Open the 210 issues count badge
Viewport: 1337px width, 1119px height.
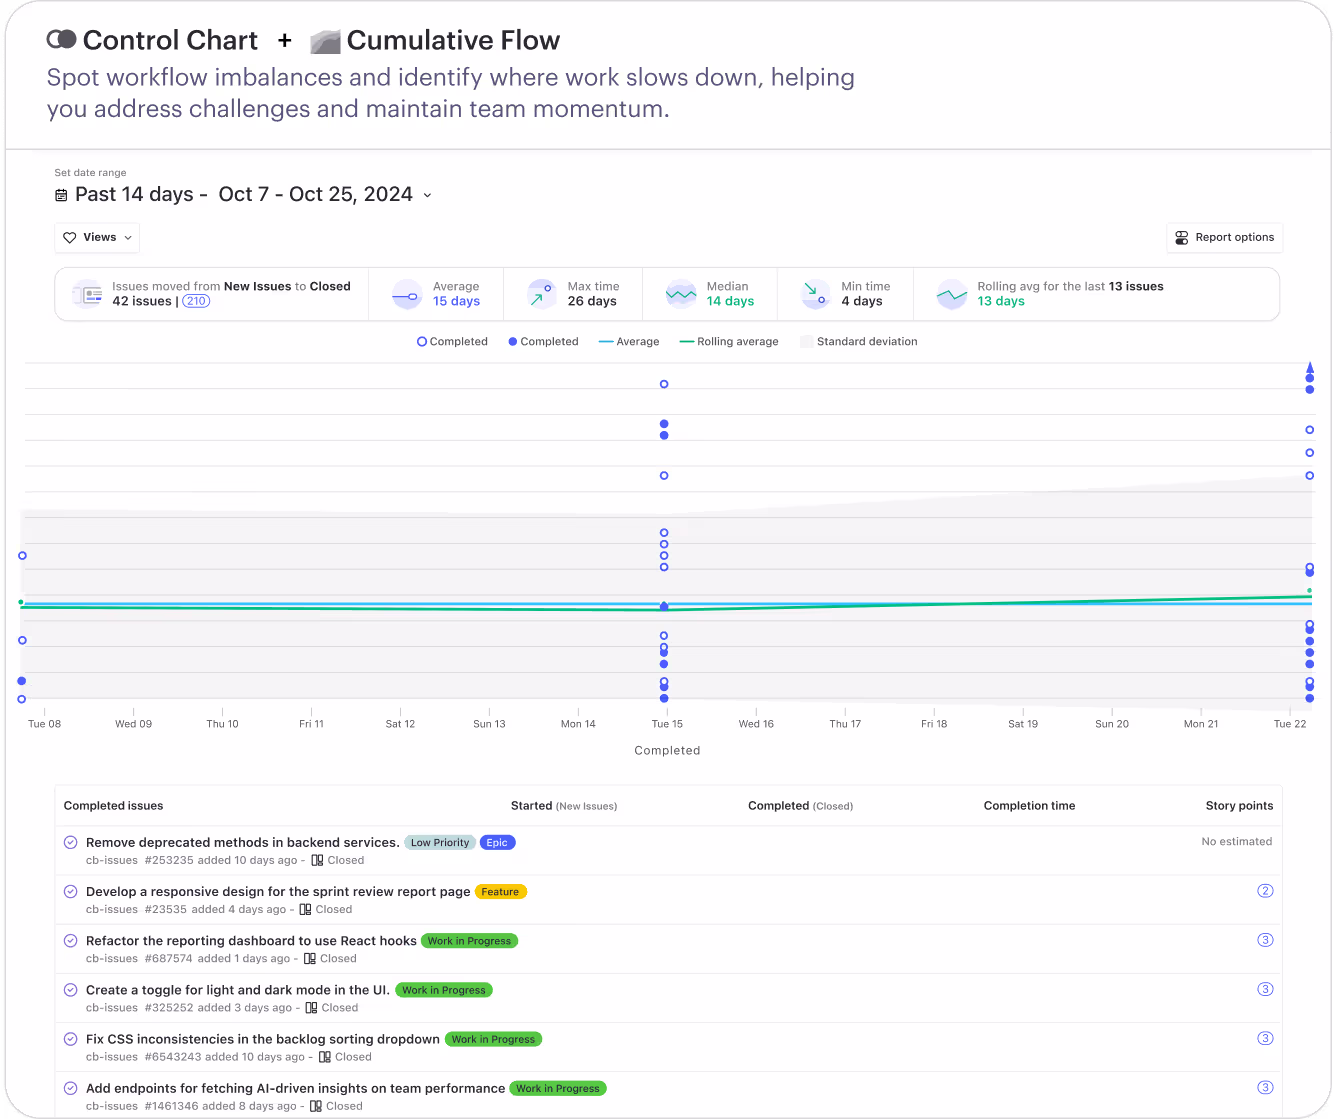coord(196,301)
